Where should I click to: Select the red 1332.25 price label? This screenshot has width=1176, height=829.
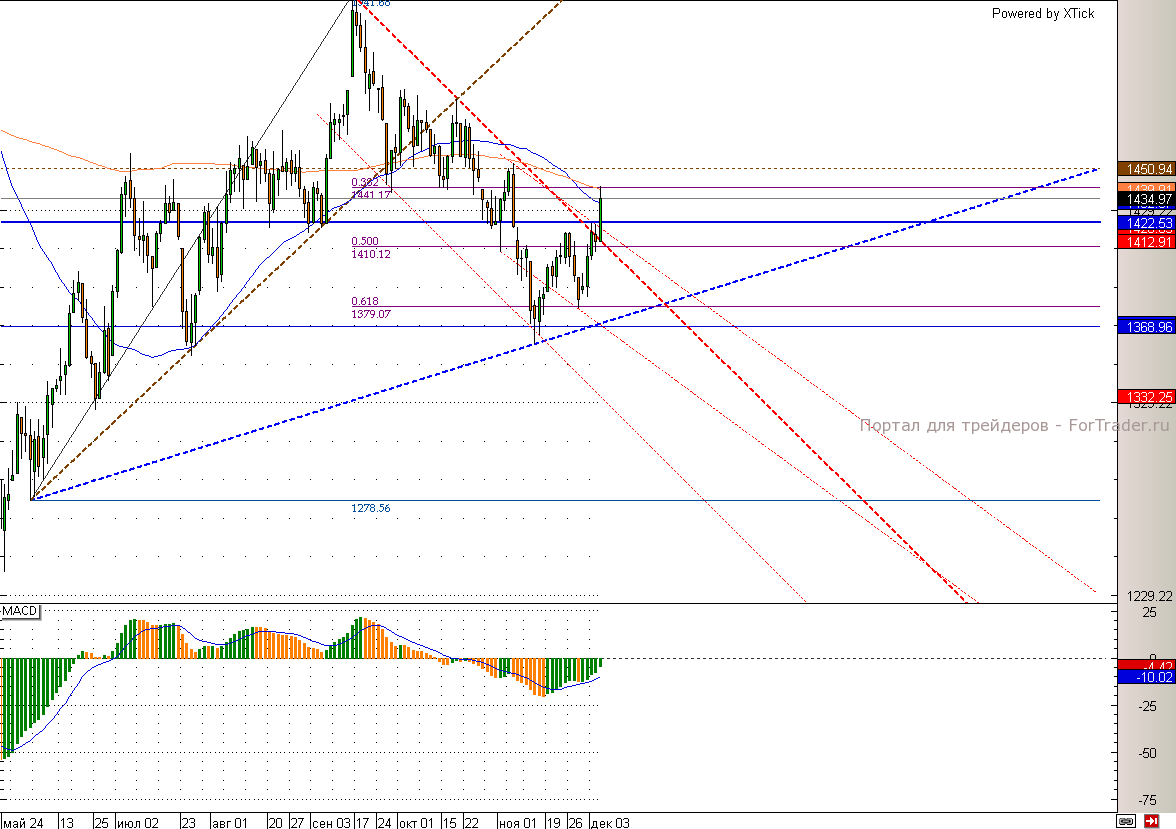pyautogui.click(x=1146, y=397)
